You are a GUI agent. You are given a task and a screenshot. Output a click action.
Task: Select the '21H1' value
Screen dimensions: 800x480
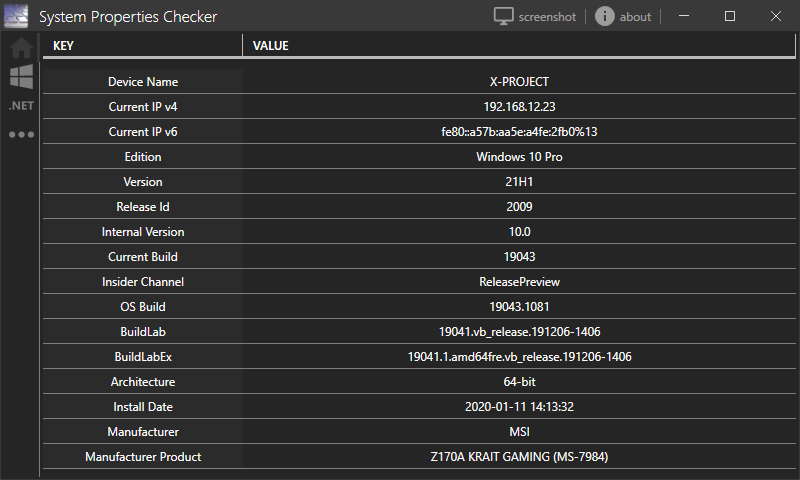point(519,182)
